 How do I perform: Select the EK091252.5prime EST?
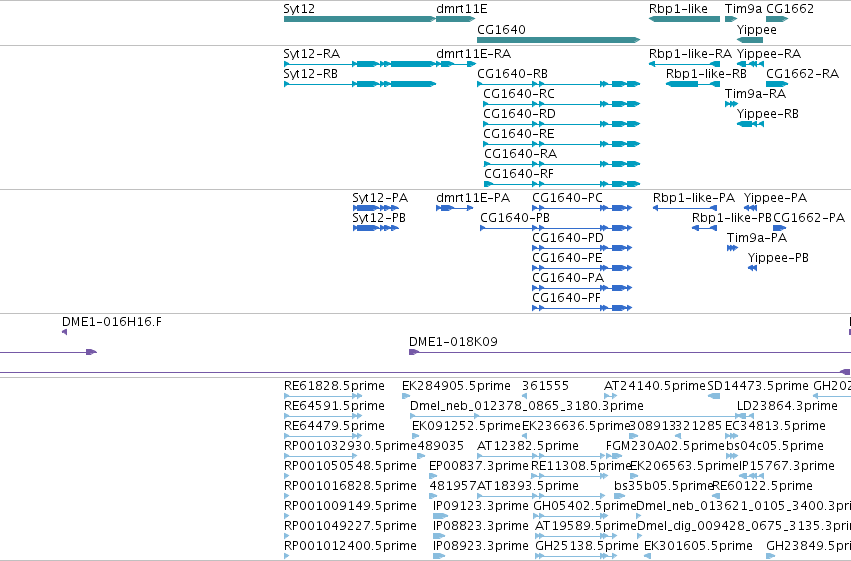coord(415,436)
